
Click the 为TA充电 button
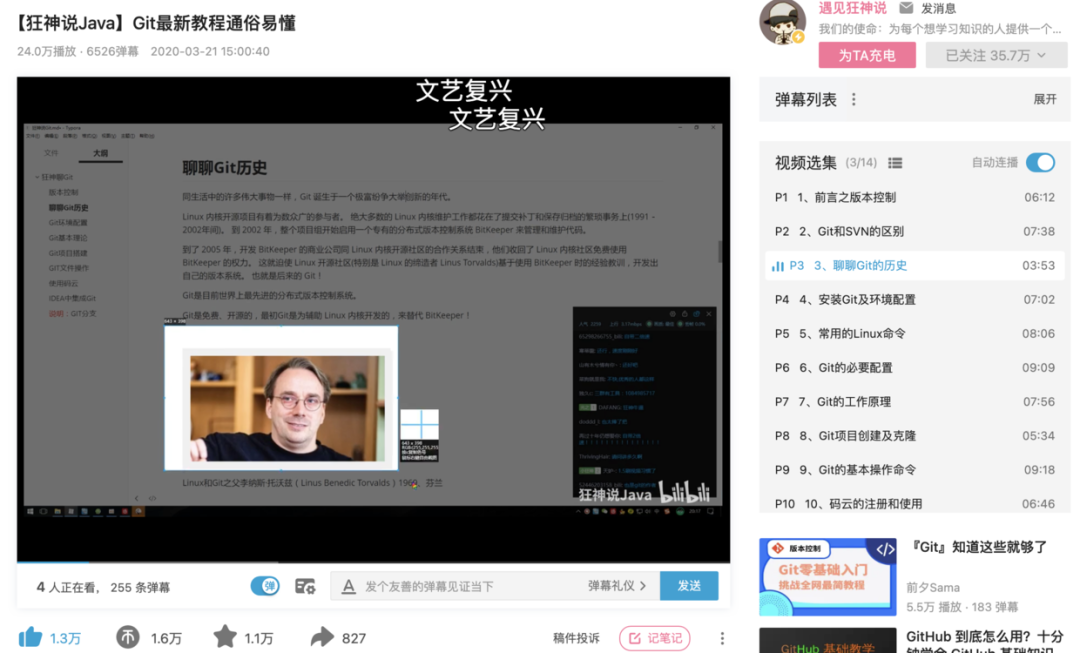pos(867,55)
